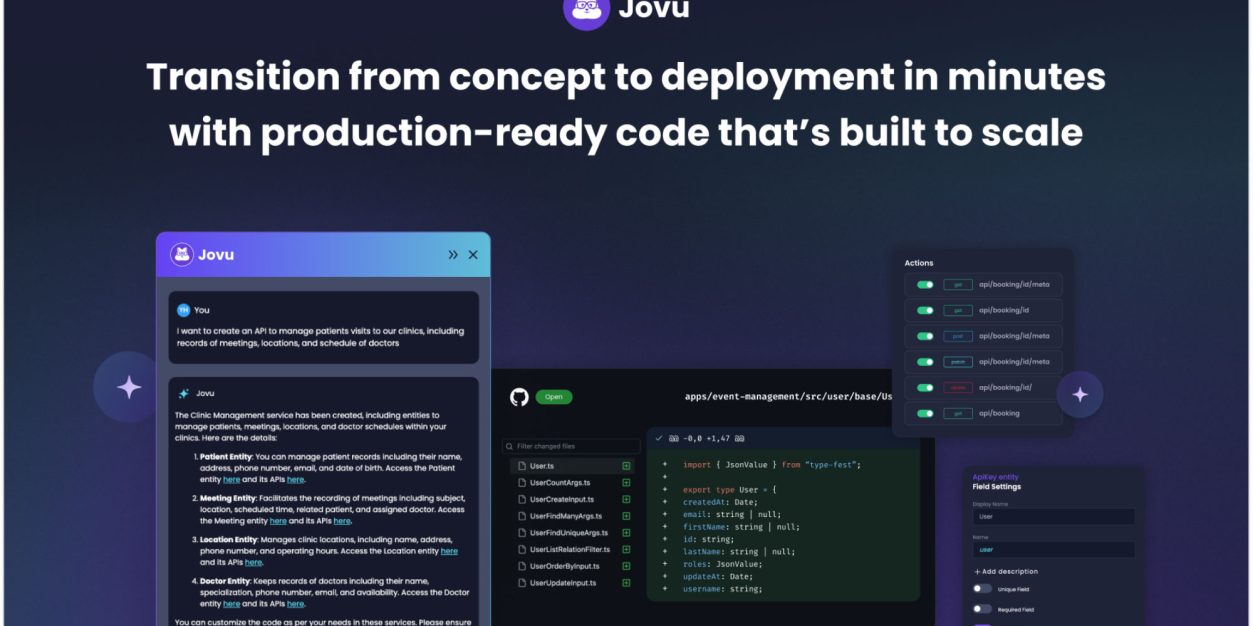Click the Jovu mascot icon in the chat panel header
The height and width of the screenshot is (626, 1253).
[x=181, y=254]
